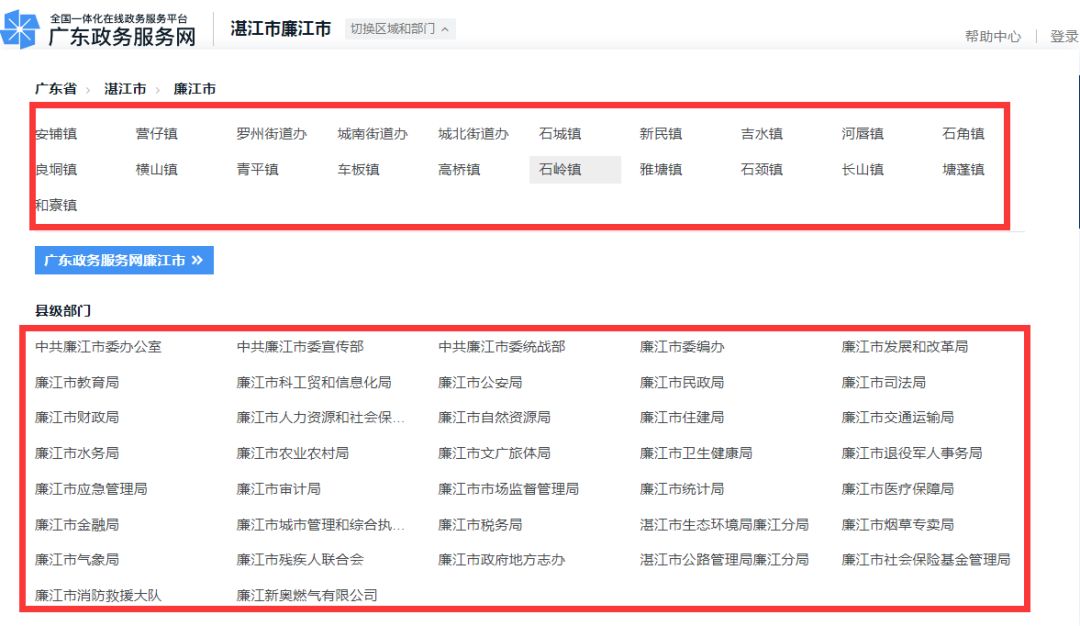Viewport: 1080px width, 626px height.
Task: Open 廉江市教育局
Action: pyautogui.click(x=77, y=382)
